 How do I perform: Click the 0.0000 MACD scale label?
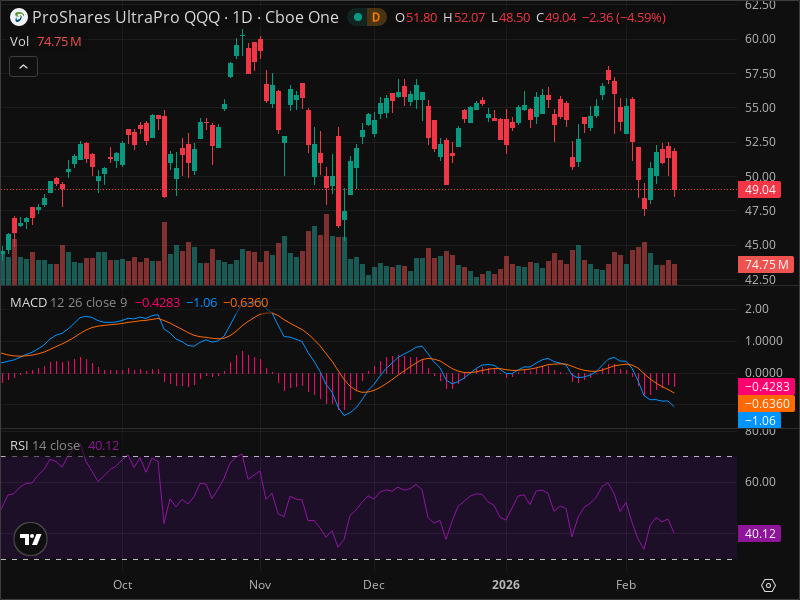(764, 372)
